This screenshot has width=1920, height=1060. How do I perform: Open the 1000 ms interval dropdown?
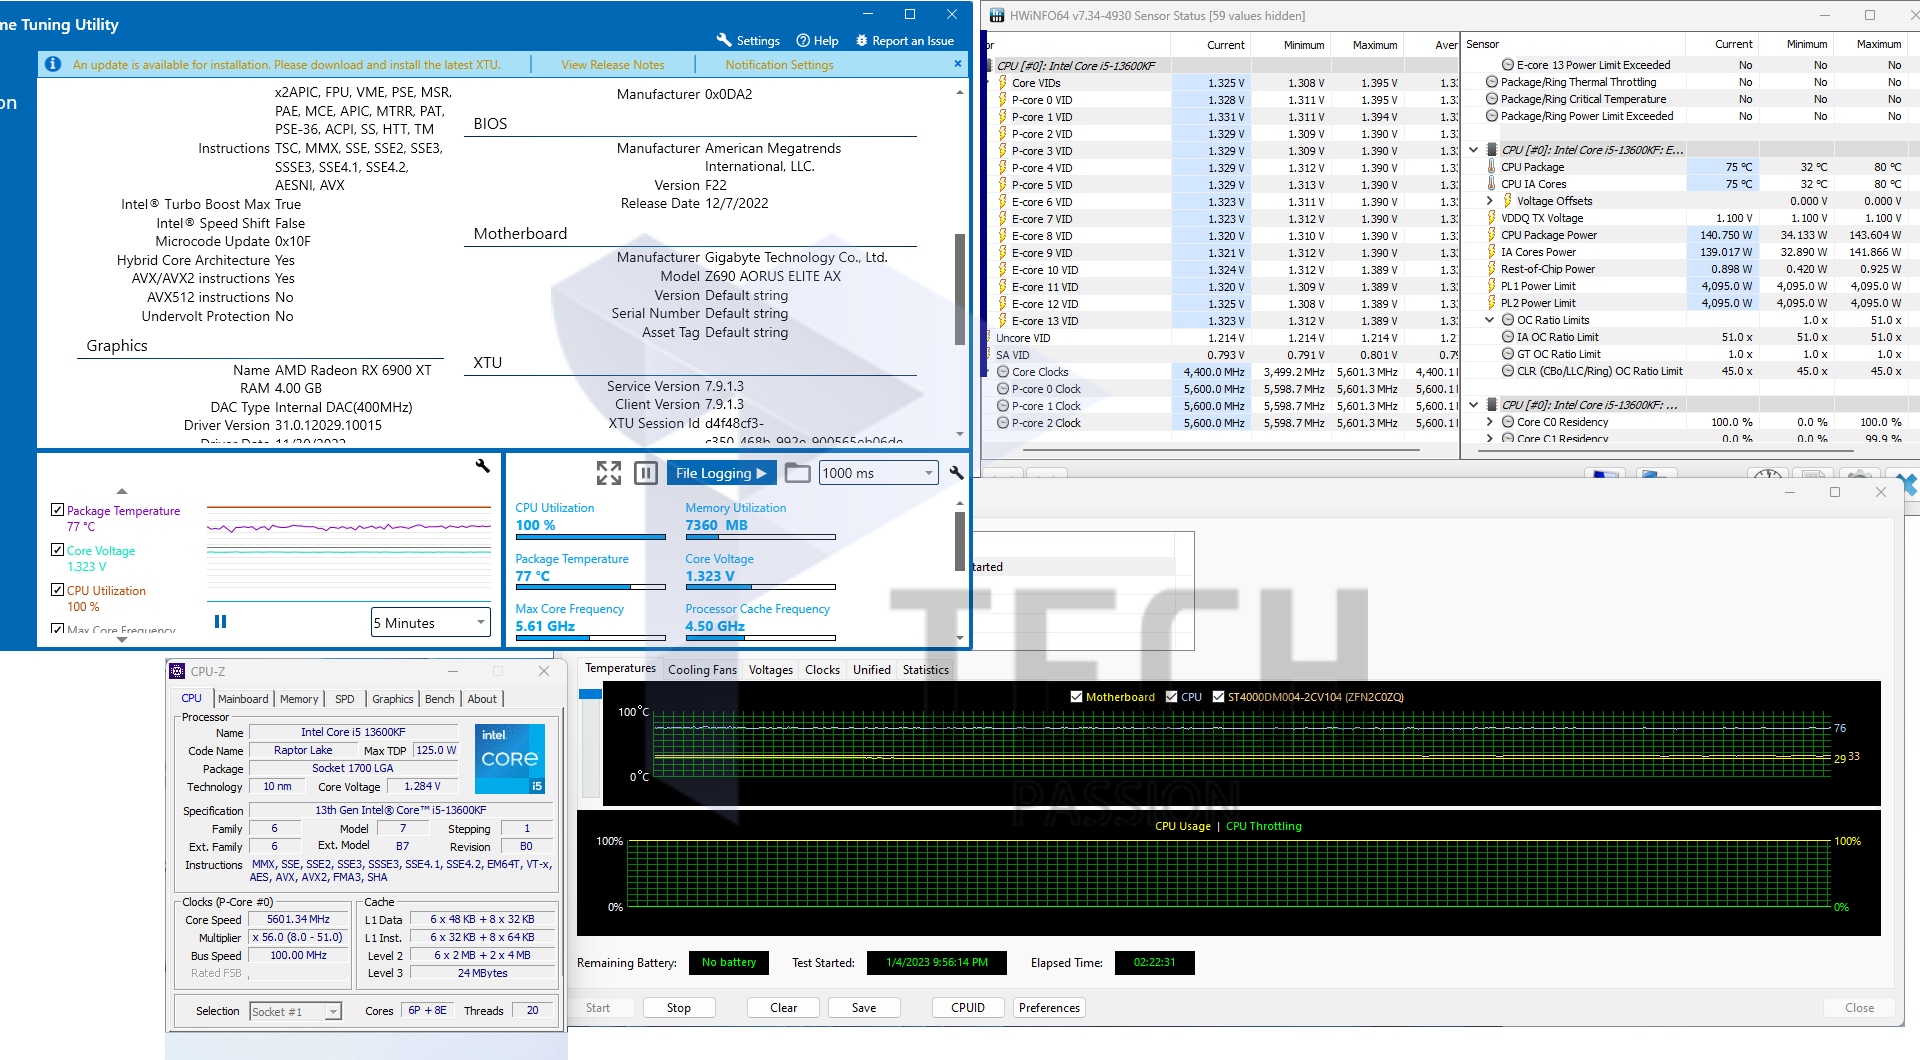(x=878, y=473)
